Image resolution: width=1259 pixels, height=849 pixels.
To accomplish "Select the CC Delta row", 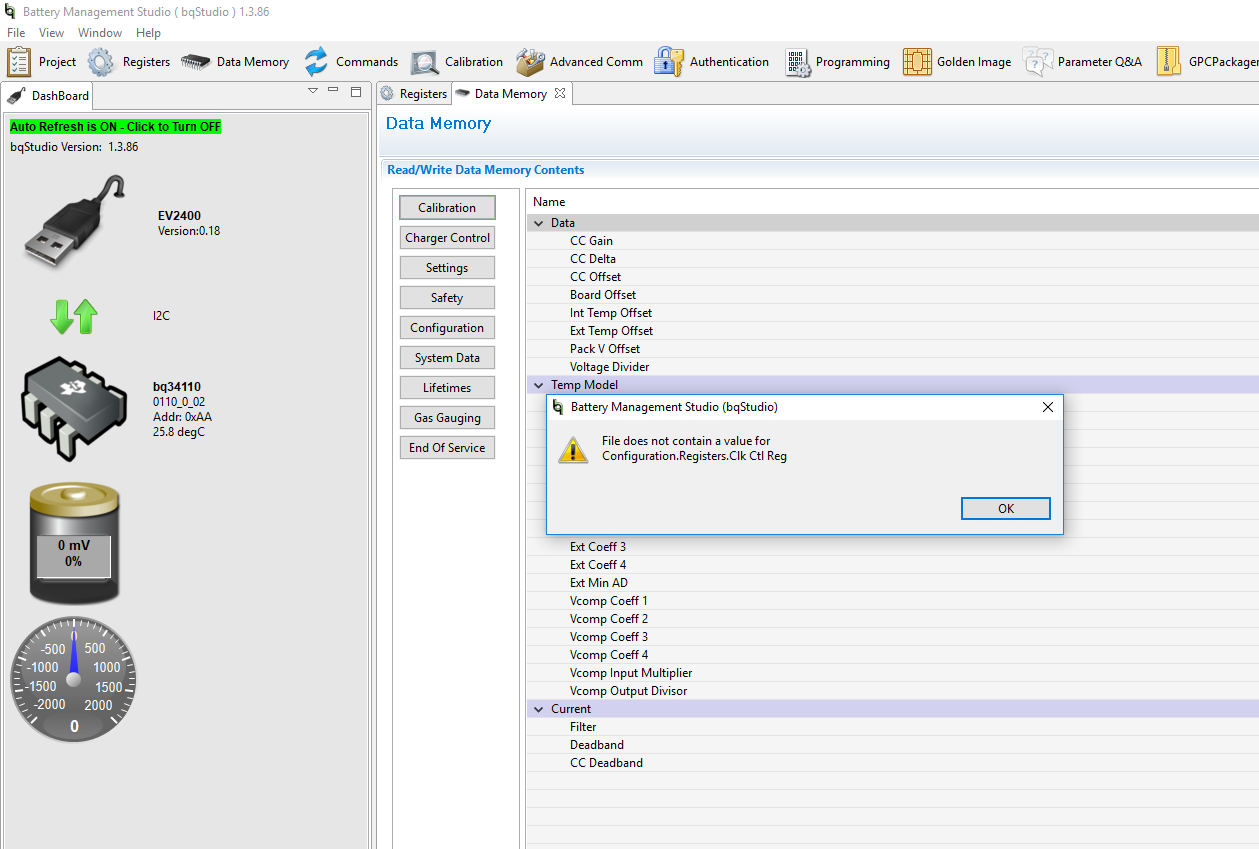I will 892,259.
